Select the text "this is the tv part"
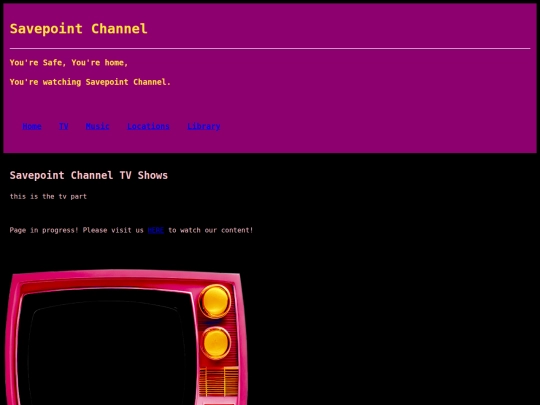Screen dimensions: 540x405 48,196
